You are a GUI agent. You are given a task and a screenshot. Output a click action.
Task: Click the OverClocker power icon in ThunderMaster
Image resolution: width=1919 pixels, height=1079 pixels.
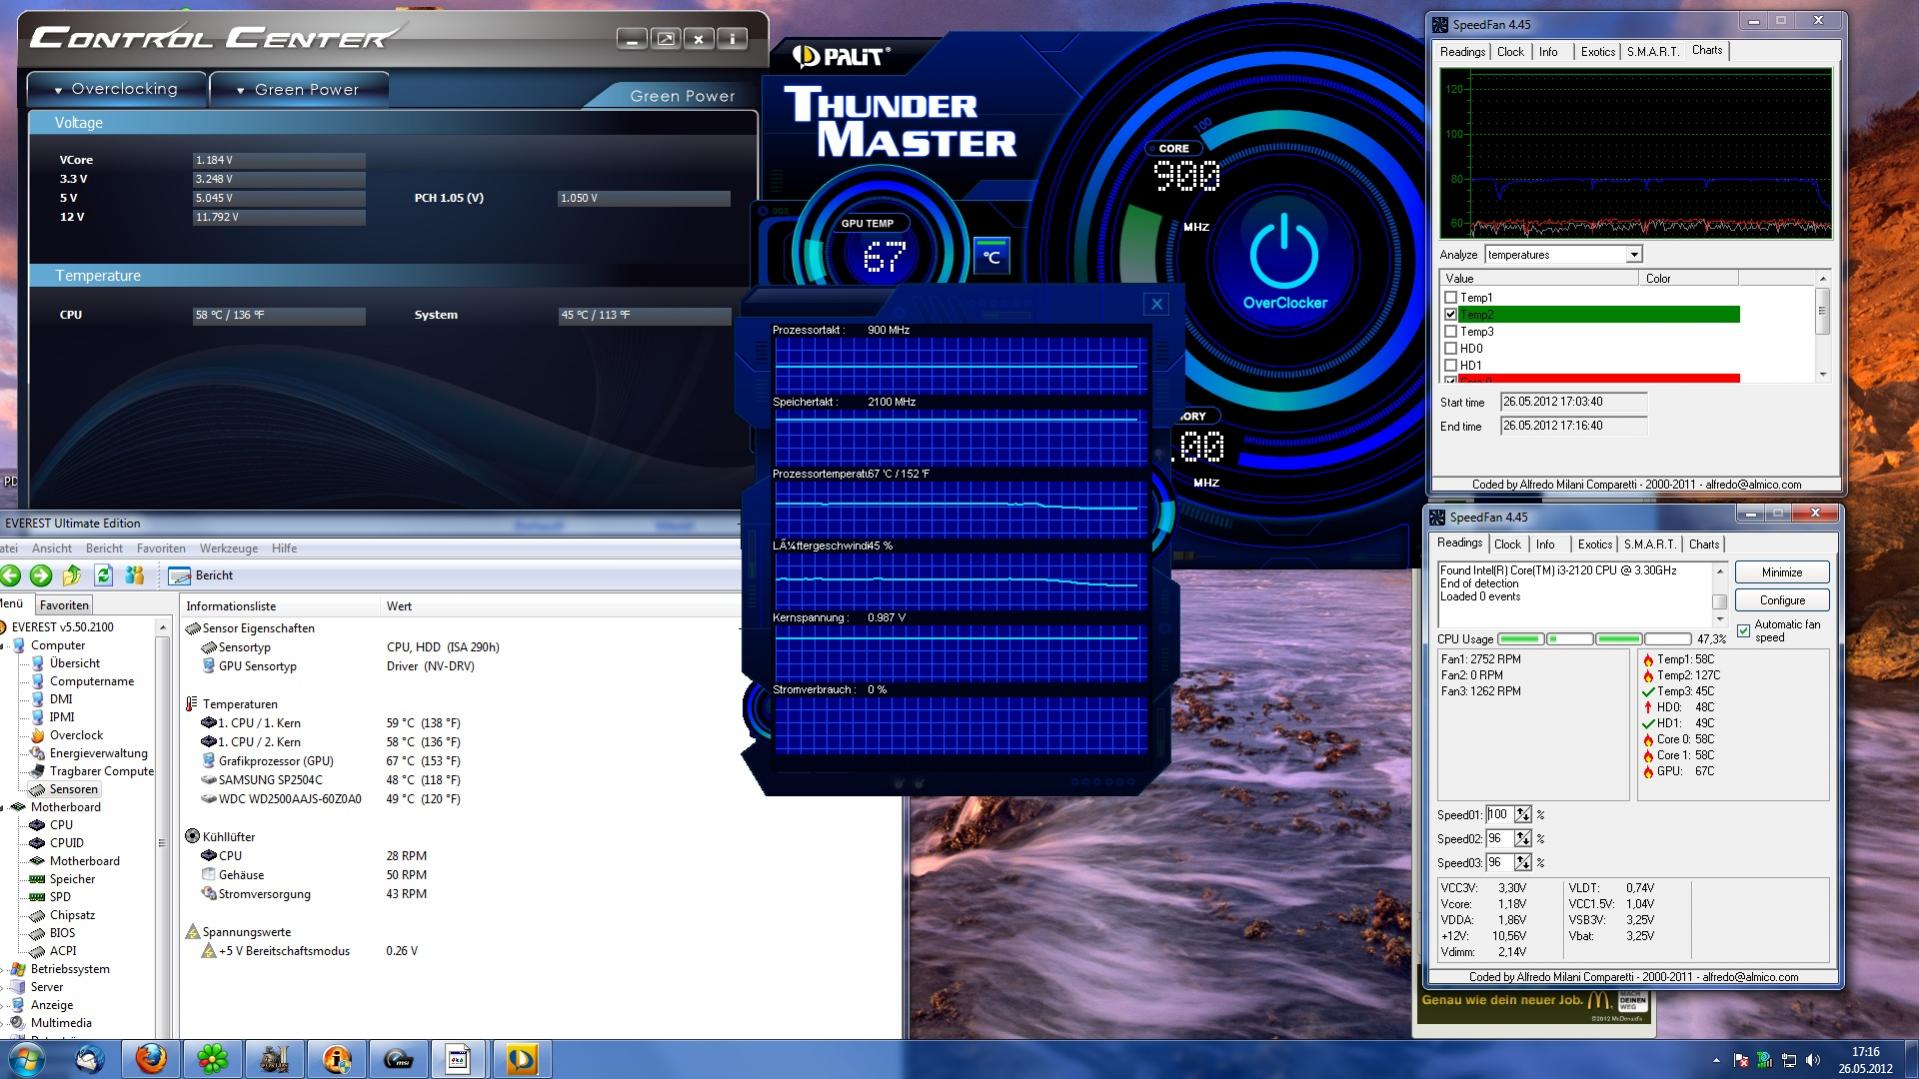coord(1284,253)
